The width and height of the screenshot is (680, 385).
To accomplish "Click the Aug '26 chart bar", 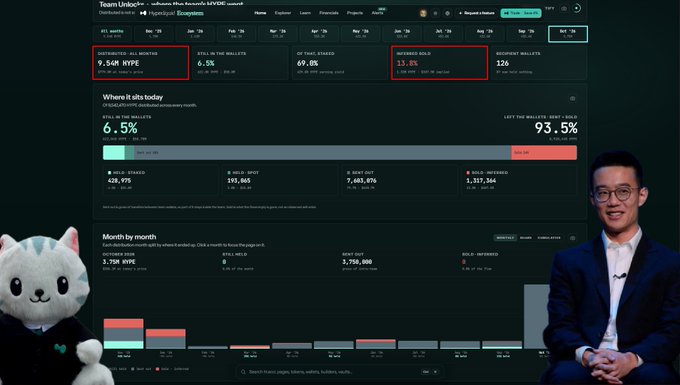I will 460,345.
